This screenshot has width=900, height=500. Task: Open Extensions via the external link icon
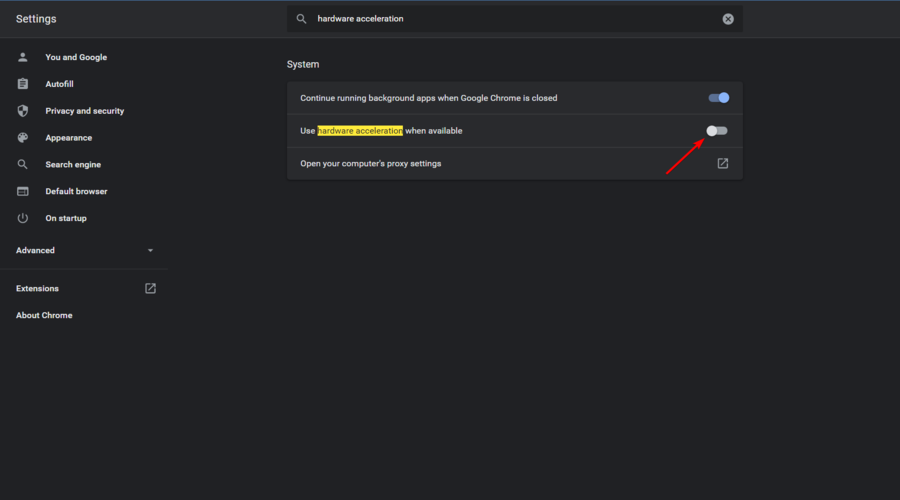(x=150, y=288)
